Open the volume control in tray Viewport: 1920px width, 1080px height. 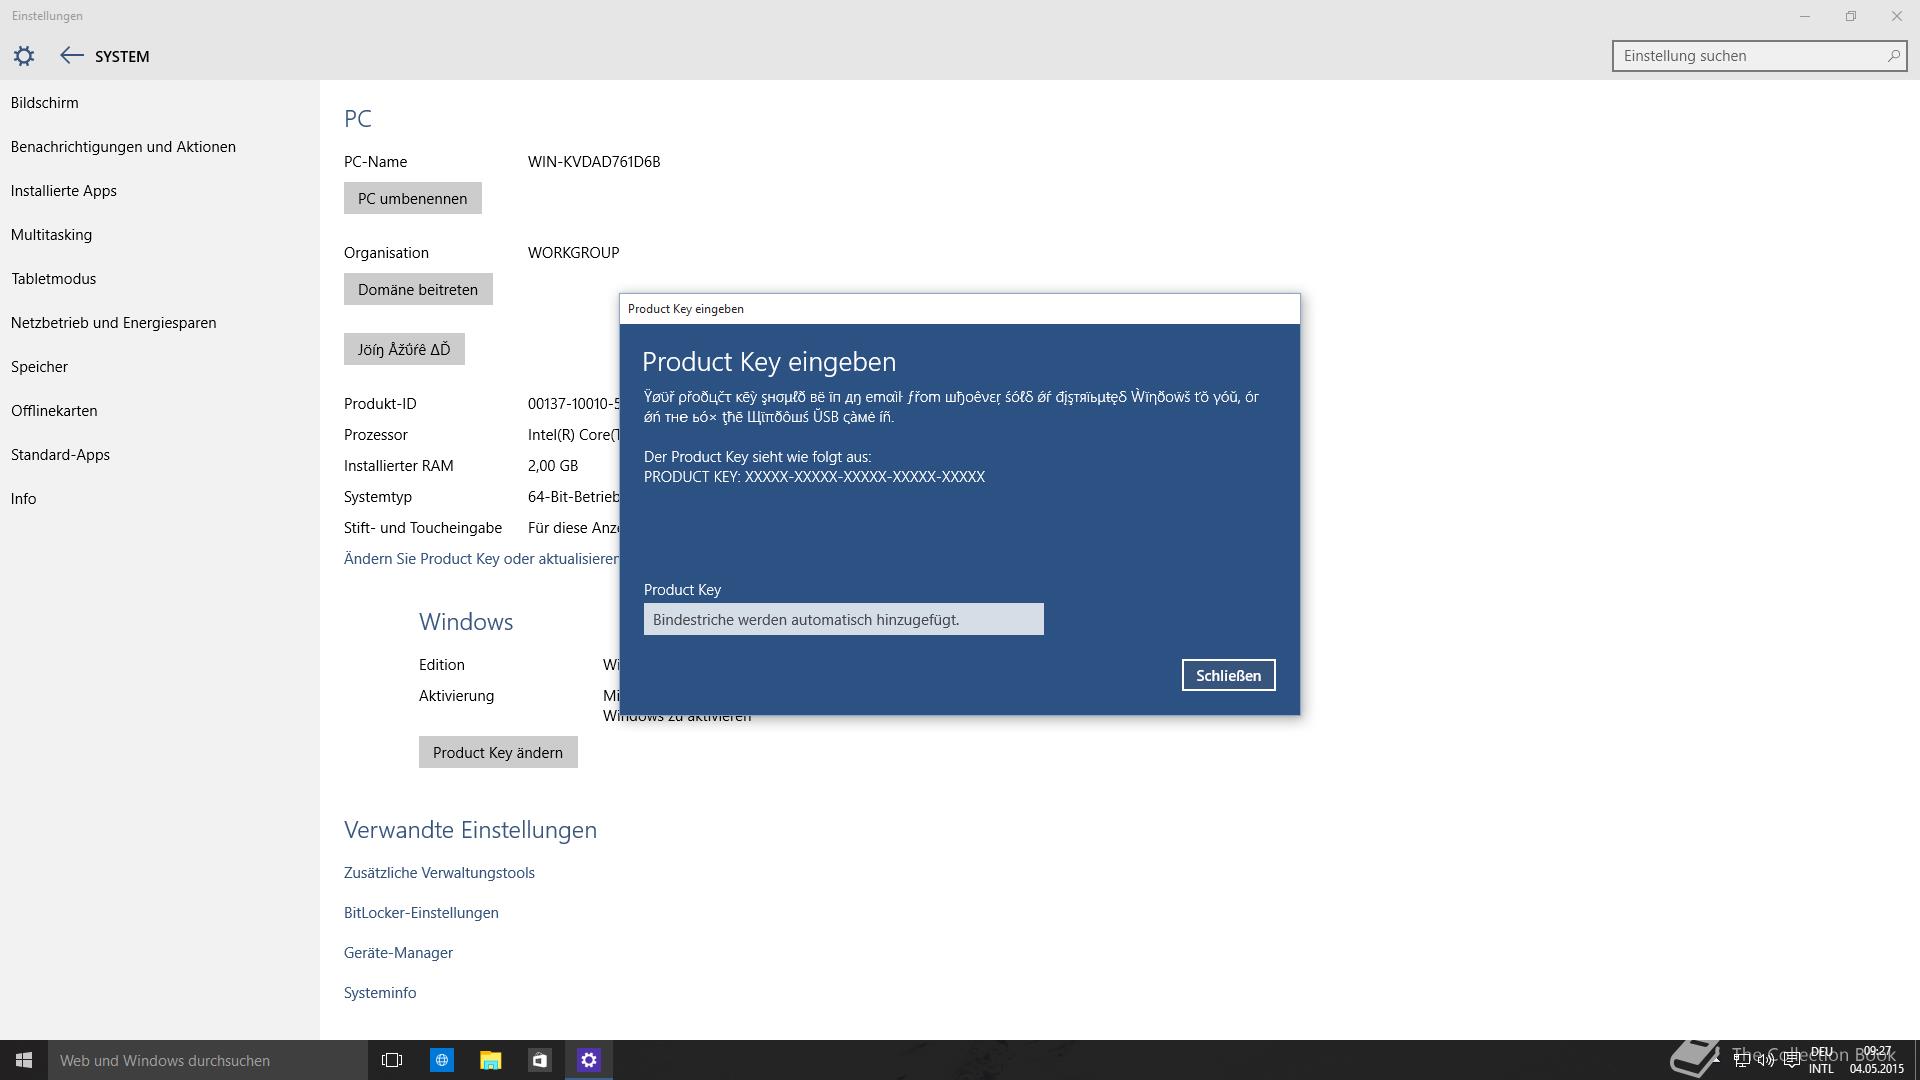[x=1766, y=1061]
